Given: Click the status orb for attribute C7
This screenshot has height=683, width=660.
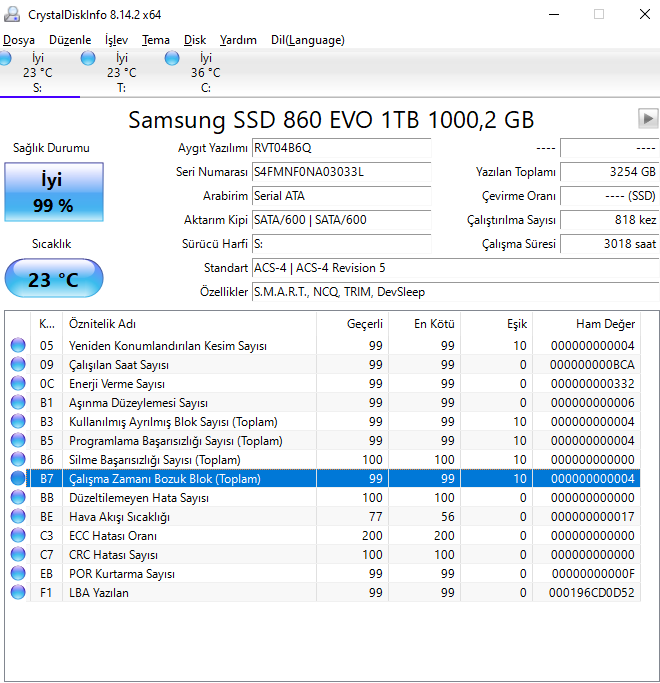Looking at the screenshot, I should click(18, 554).
